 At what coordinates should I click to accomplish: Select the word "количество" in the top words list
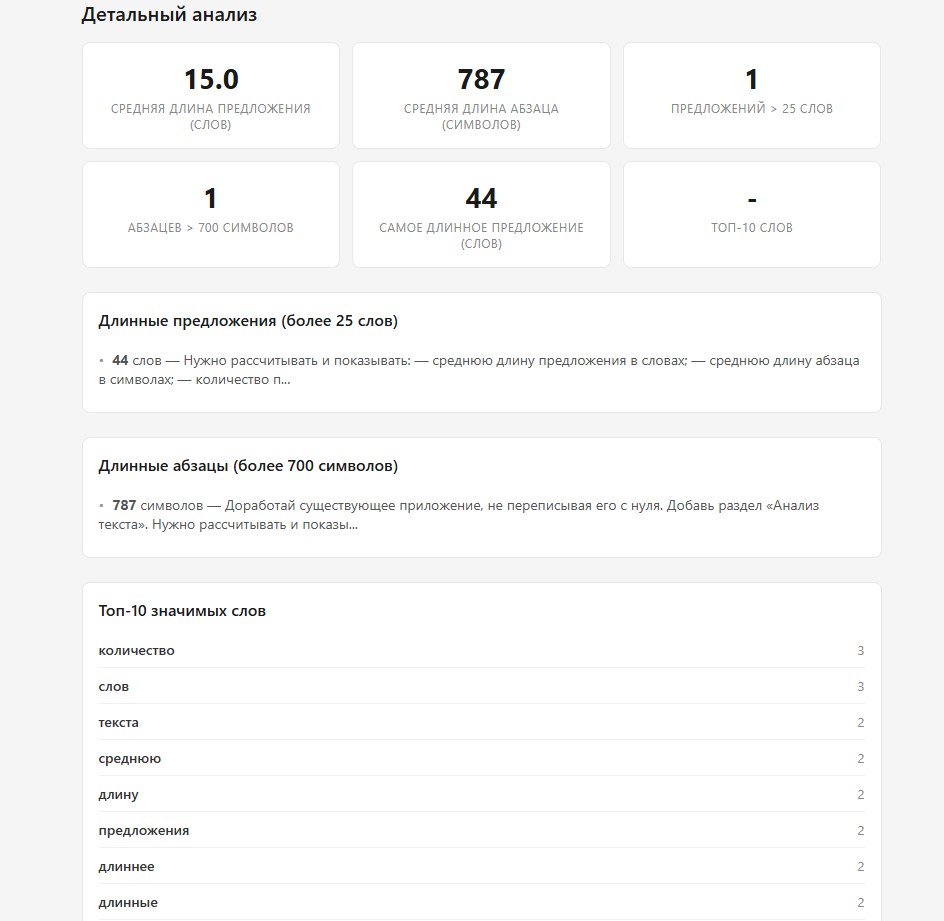(x=137, y=651)
